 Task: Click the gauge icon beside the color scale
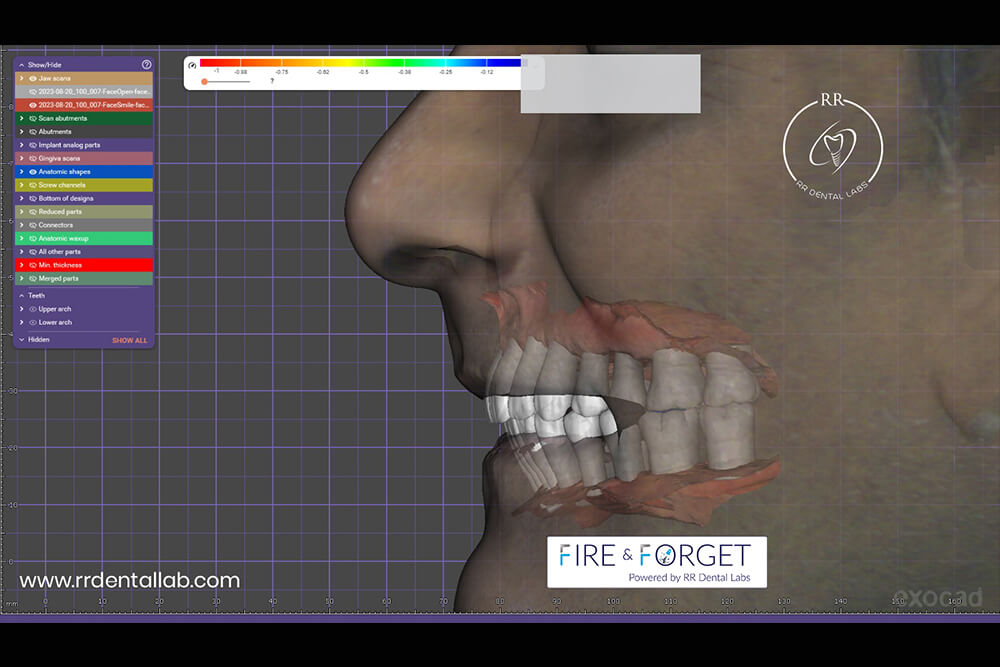[x=192, y=65]
